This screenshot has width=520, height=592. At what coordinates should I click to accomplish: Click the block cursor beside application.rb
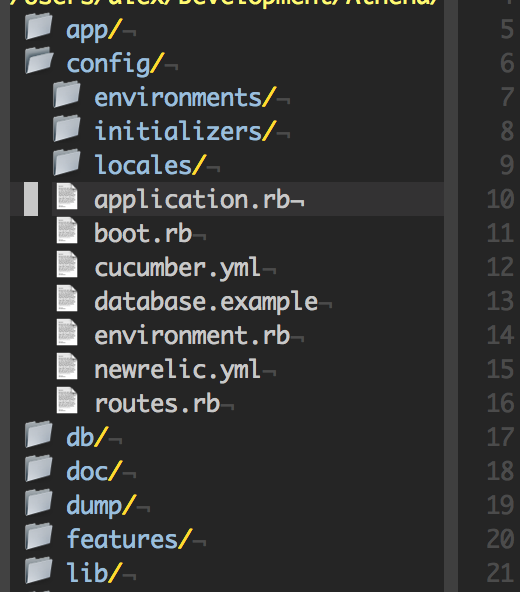pos(31,199)
